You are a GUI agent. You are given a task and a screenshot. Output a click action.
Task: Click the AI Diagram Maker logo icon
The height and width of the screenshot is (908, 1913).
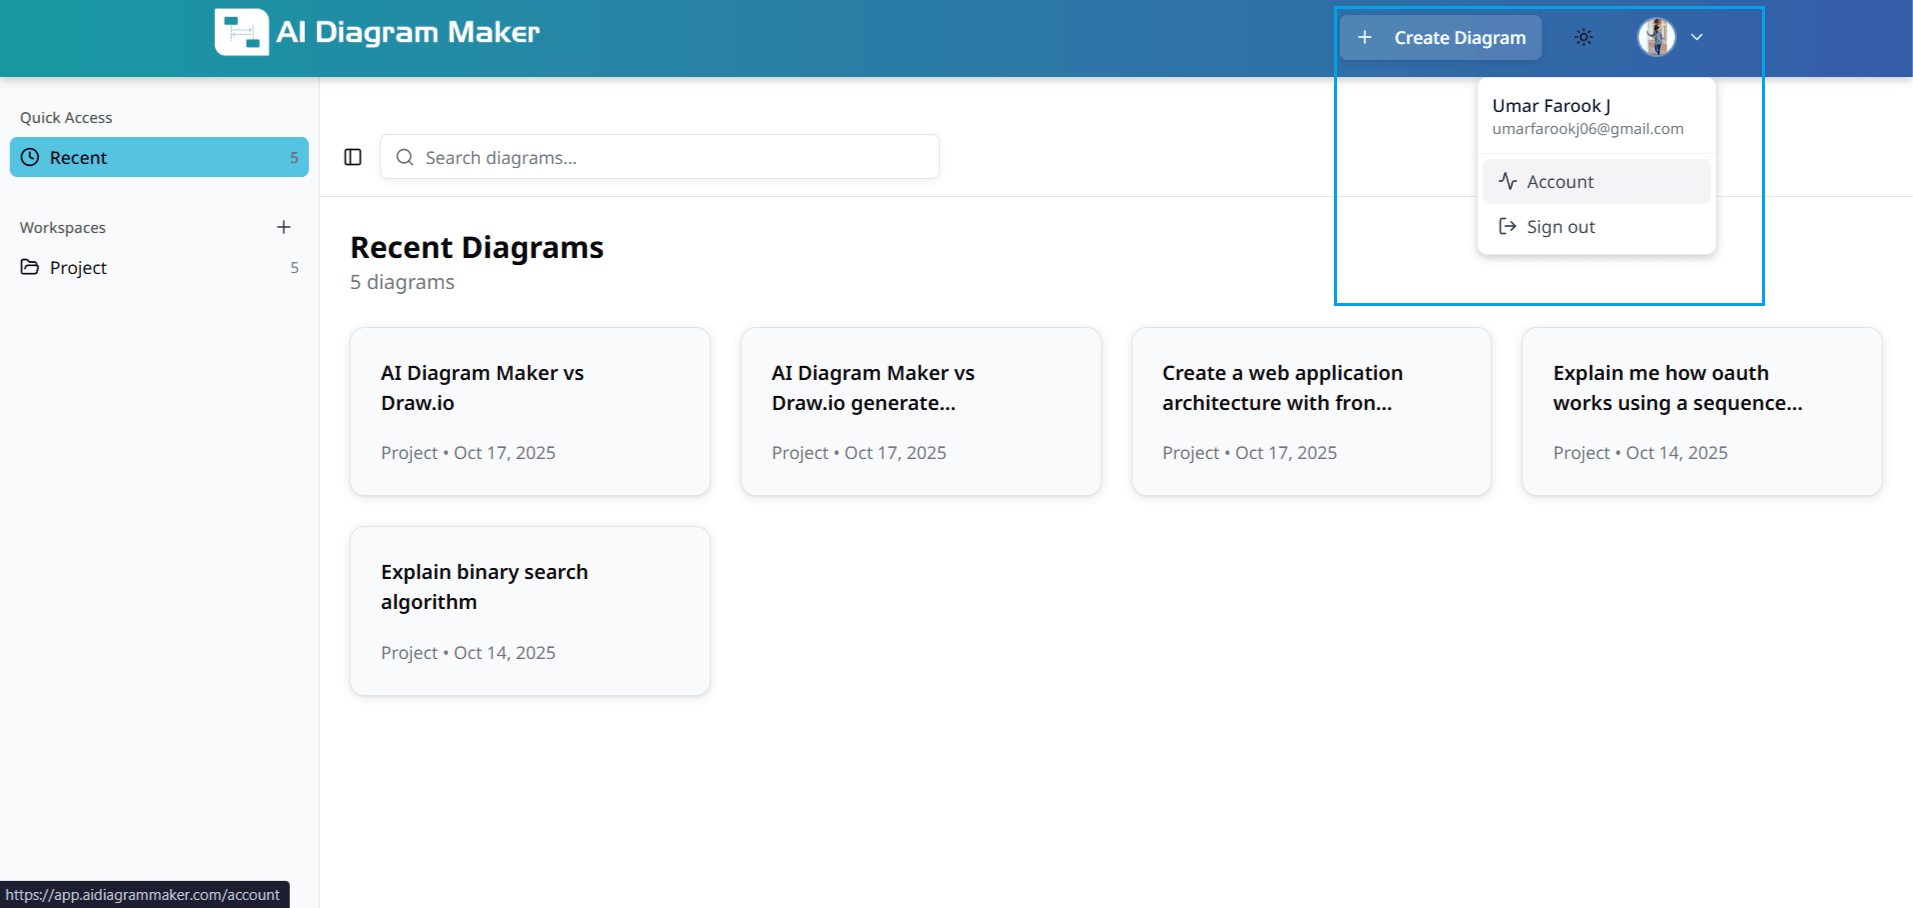click(x=240, y=32)
